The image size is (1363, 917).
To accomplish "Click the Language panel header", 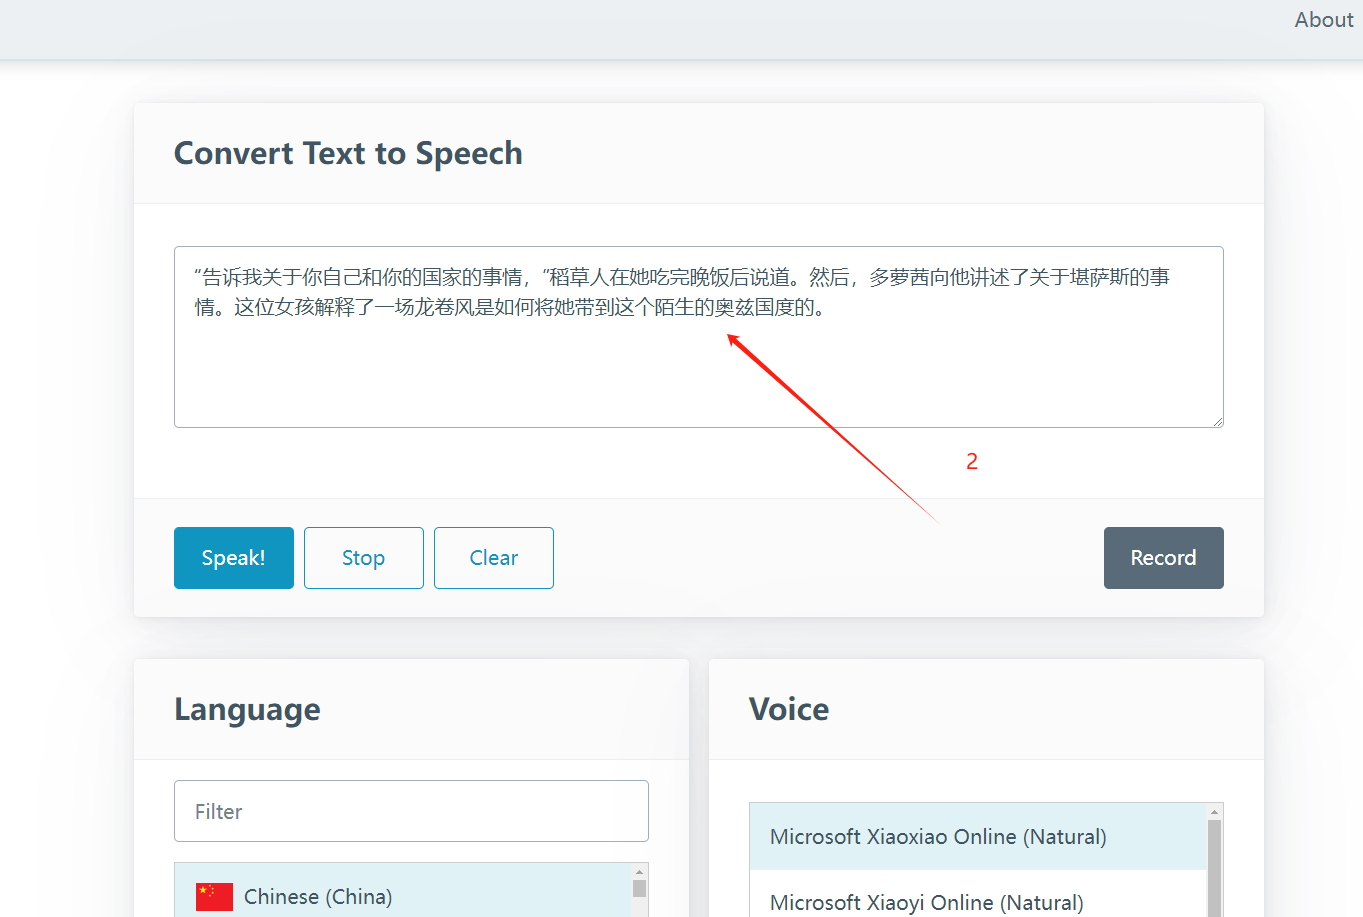I will tap(247, 708).
